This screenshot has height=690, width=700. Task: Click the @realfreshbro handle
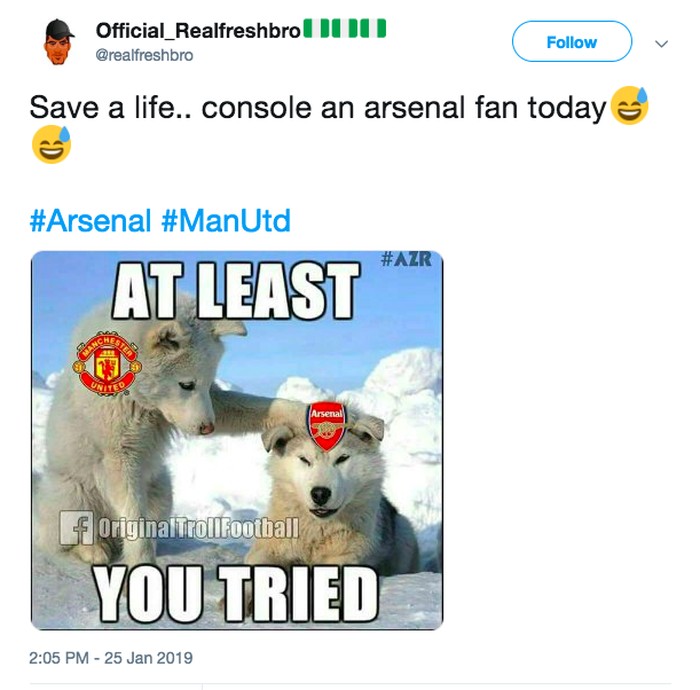(x=144, y=55)
